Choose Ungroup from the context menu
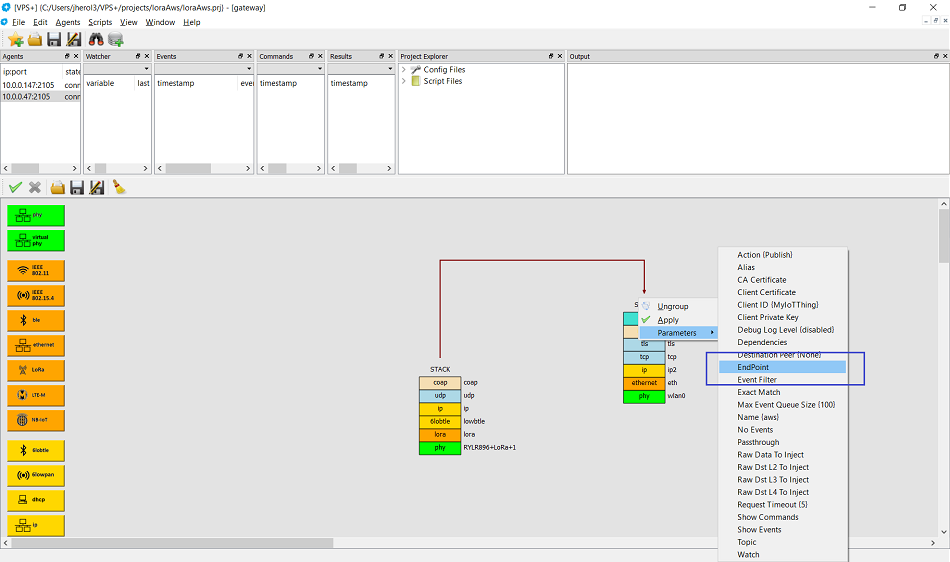 tap(672, 307)
